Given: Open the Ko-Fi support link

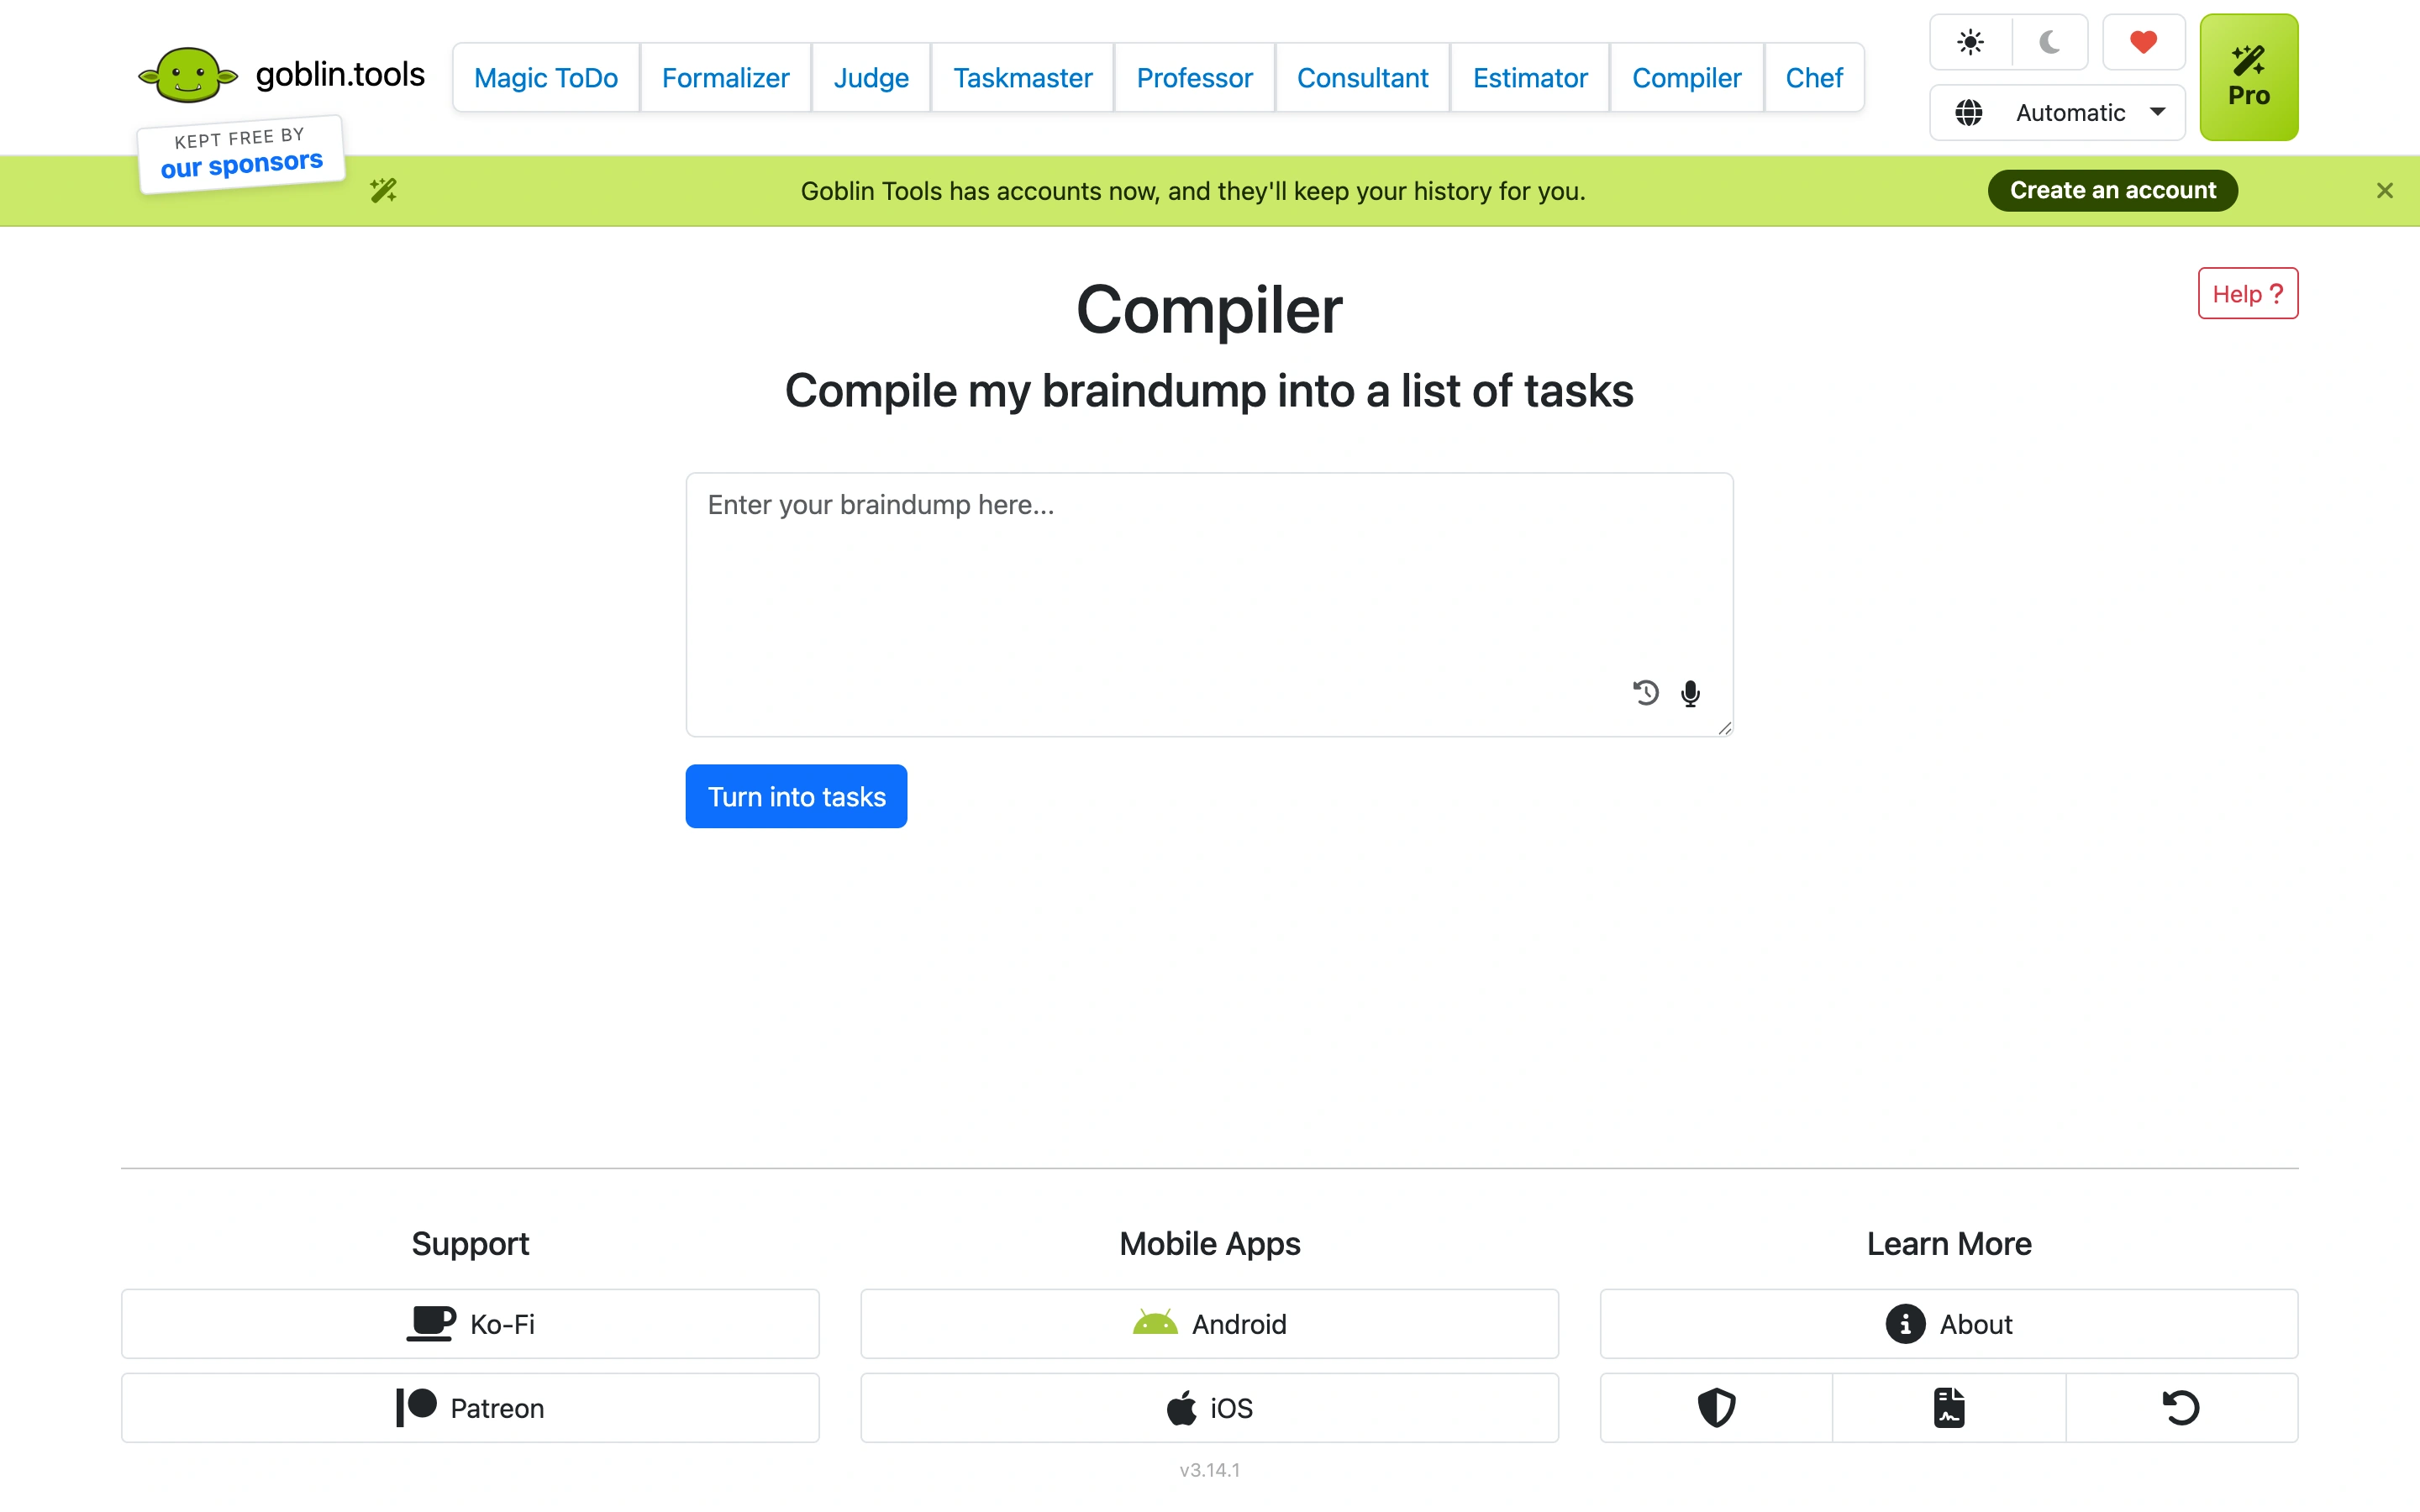Looking at the screenshot, I should 470,1323.
